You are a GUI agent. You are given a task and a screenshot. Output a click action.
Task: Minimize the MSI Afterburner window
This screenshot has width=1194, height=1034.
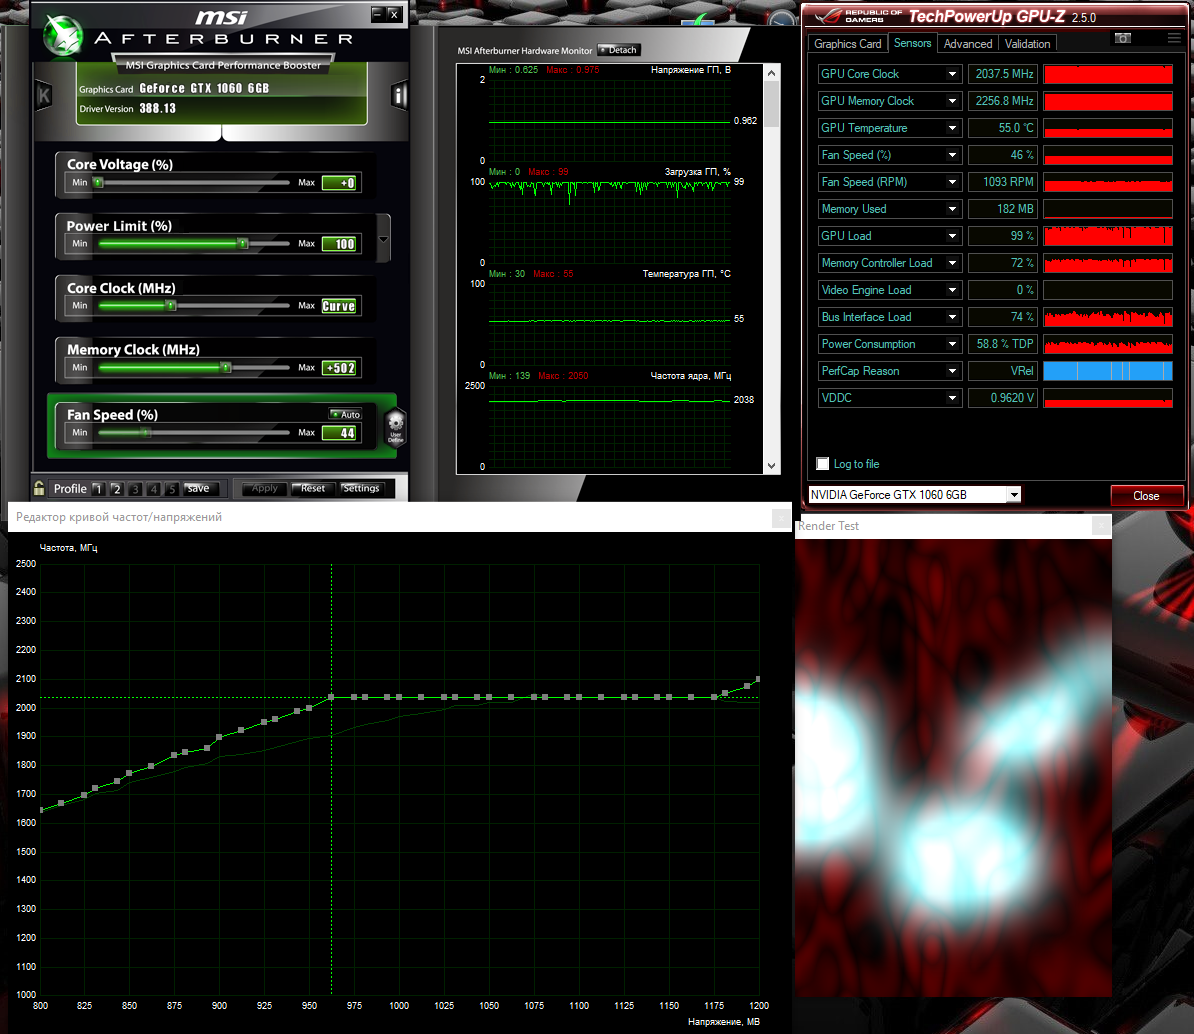pyautogui.click(x=377, y=14)
